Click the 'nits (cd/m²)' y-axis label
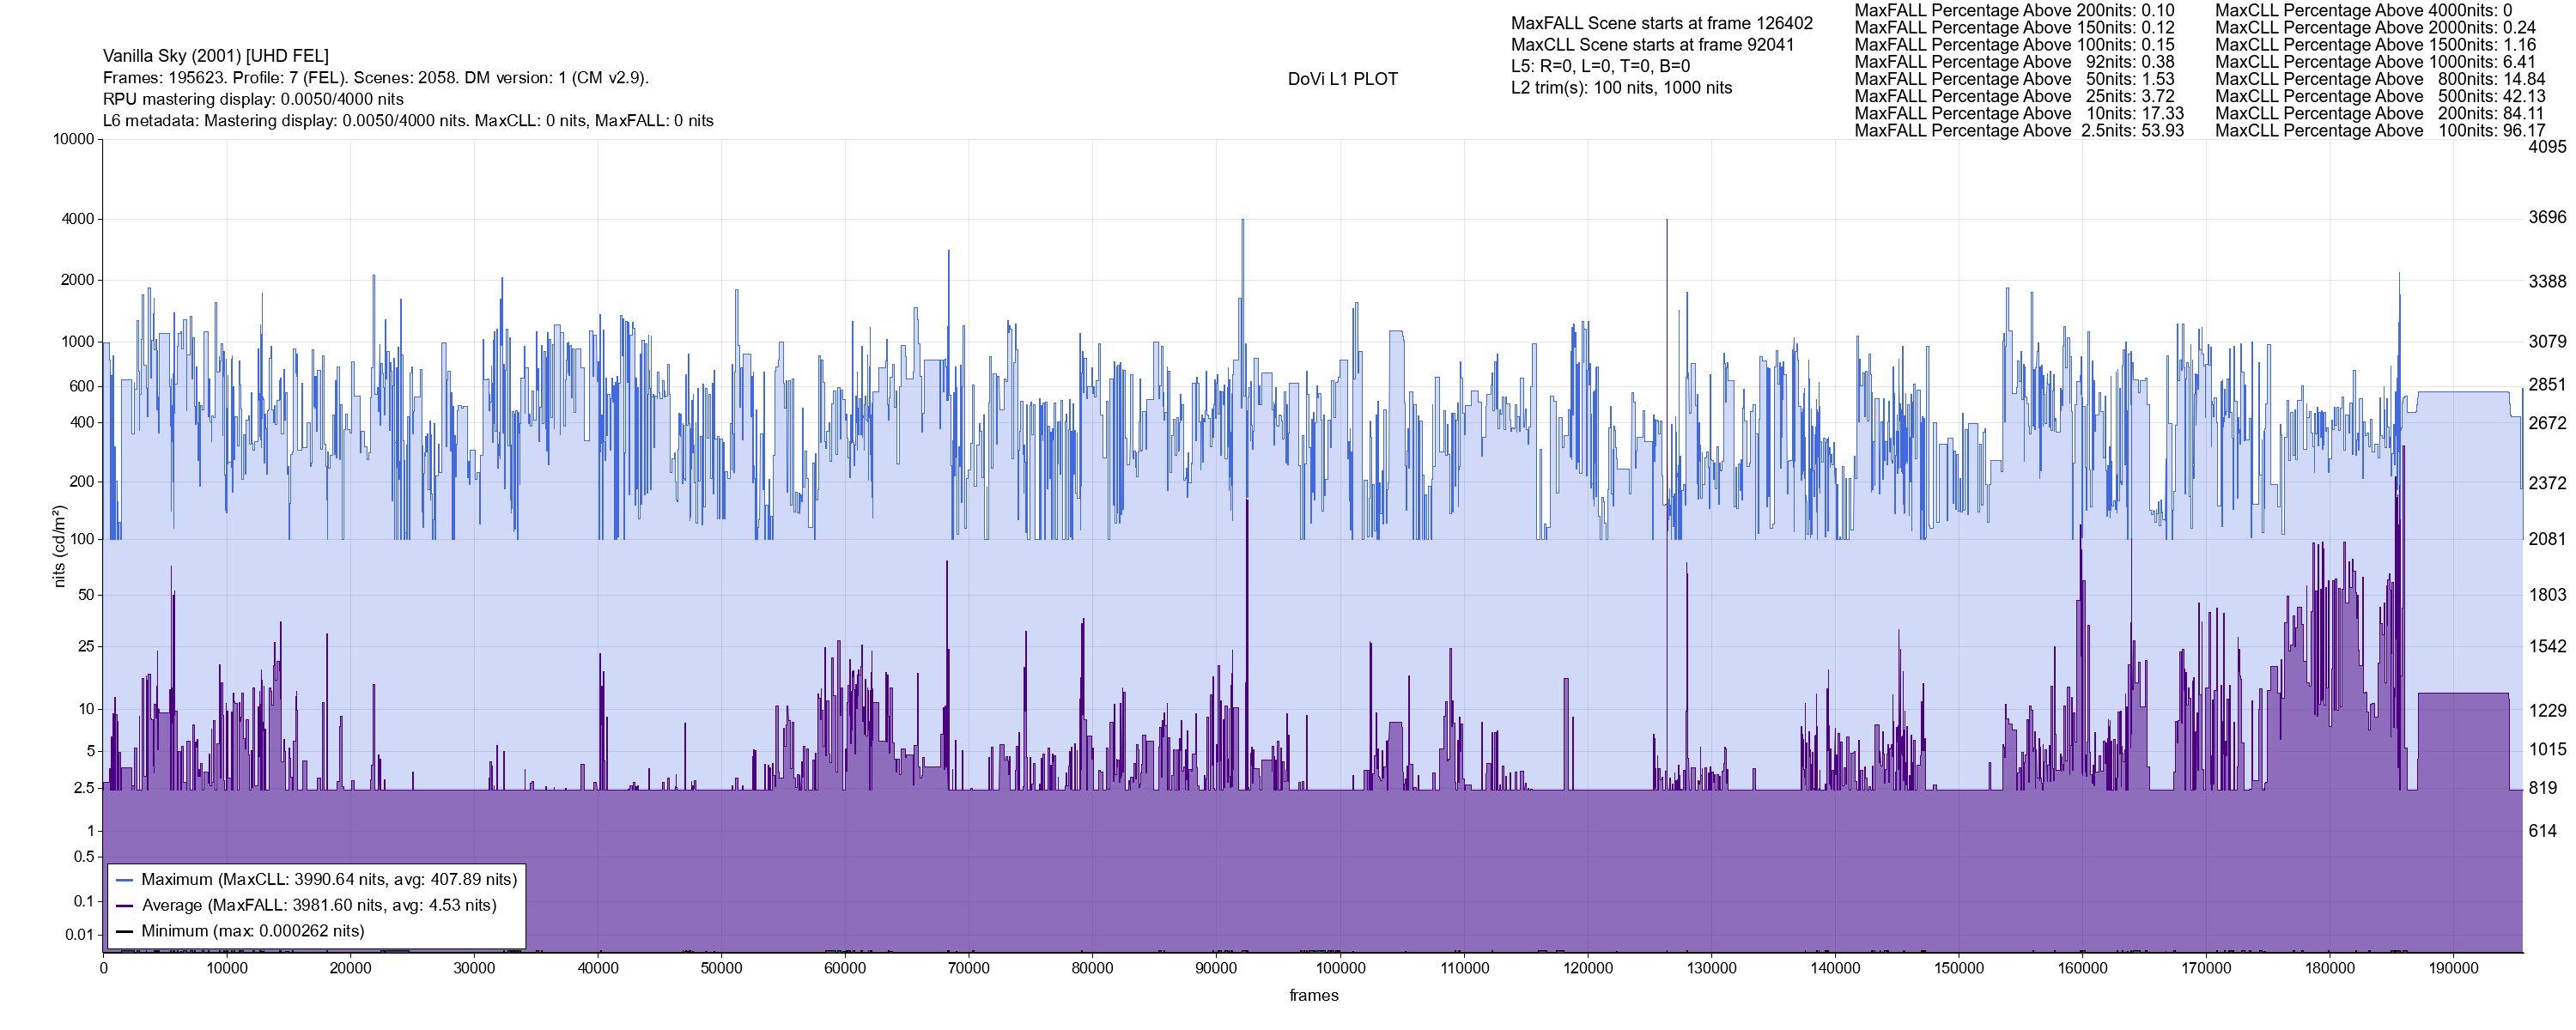This screenshot has width=2576, height=1030. tap(59, 546)
